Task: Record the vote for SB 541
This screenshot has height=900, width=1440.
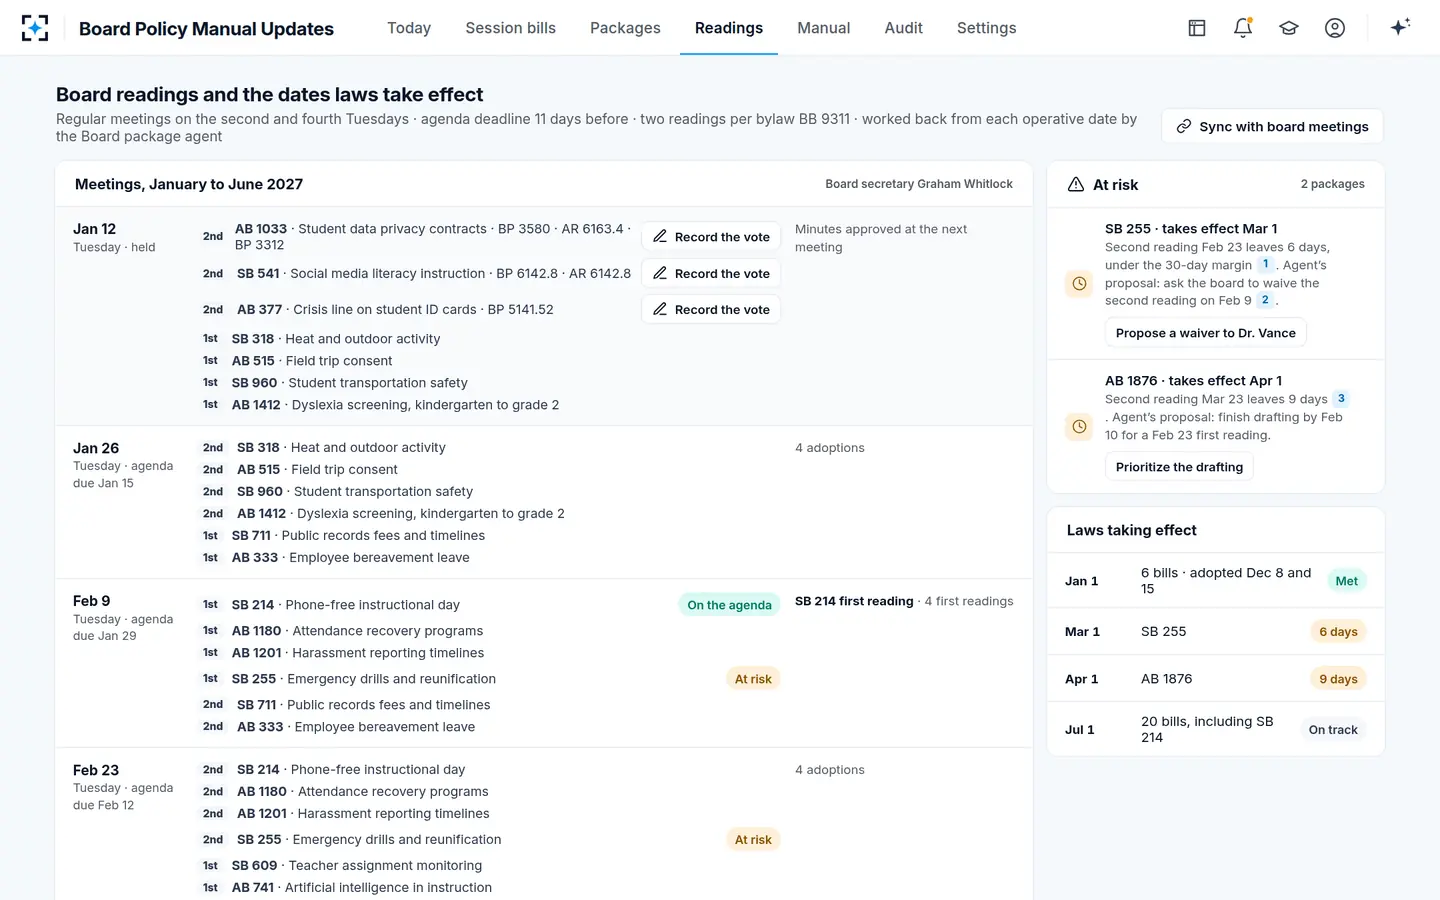Action: 711,273
